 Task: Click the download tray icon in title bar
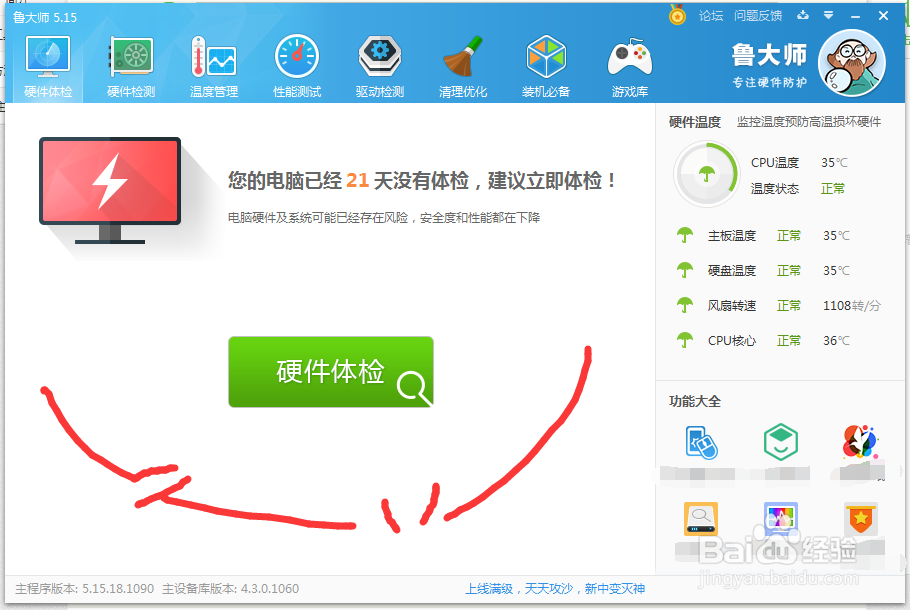pos(803,15)
